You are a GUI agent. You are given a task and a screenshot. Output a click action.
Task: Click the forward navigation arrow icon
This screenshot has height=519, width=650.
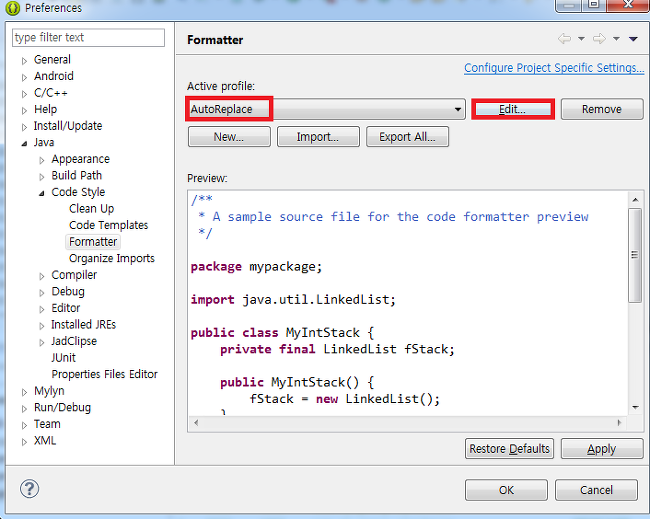(x=599, y=39)
